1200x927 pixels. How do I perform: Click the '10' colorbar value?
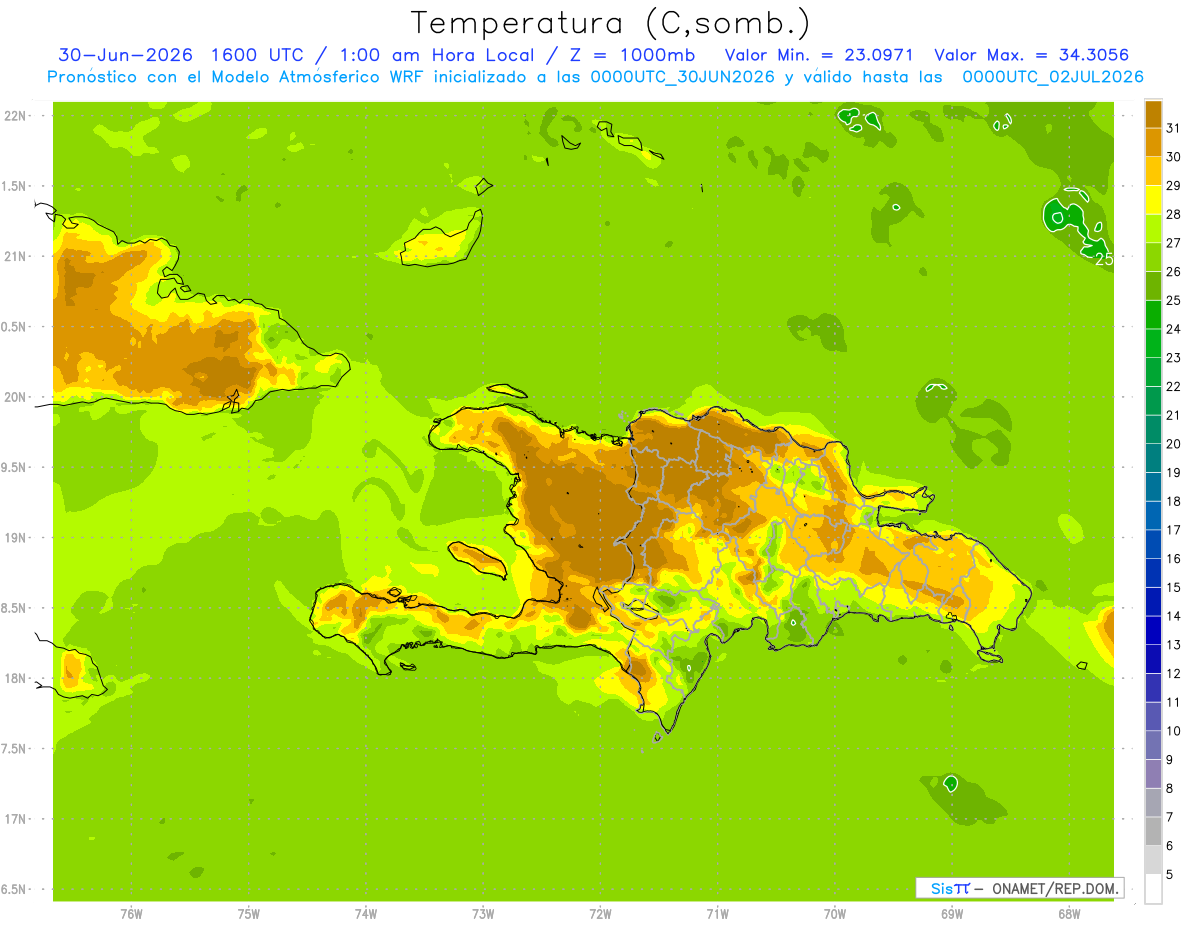[1175, 731]
